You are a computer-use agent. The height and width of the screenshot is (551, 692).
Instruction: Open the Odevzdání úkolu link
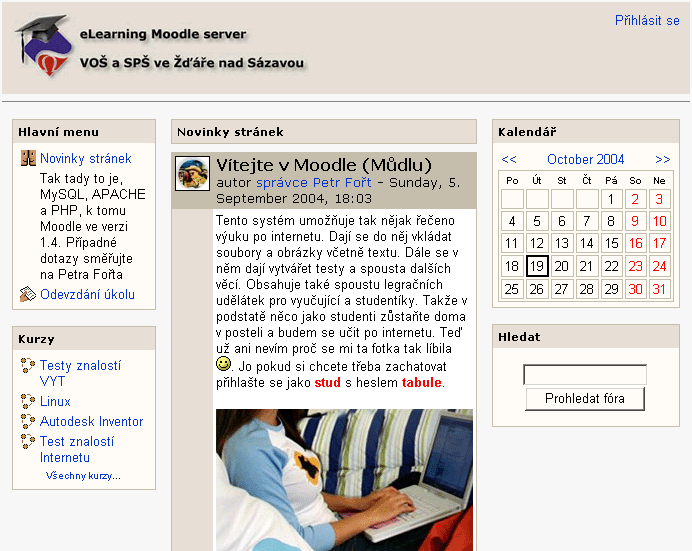[87, 294]
